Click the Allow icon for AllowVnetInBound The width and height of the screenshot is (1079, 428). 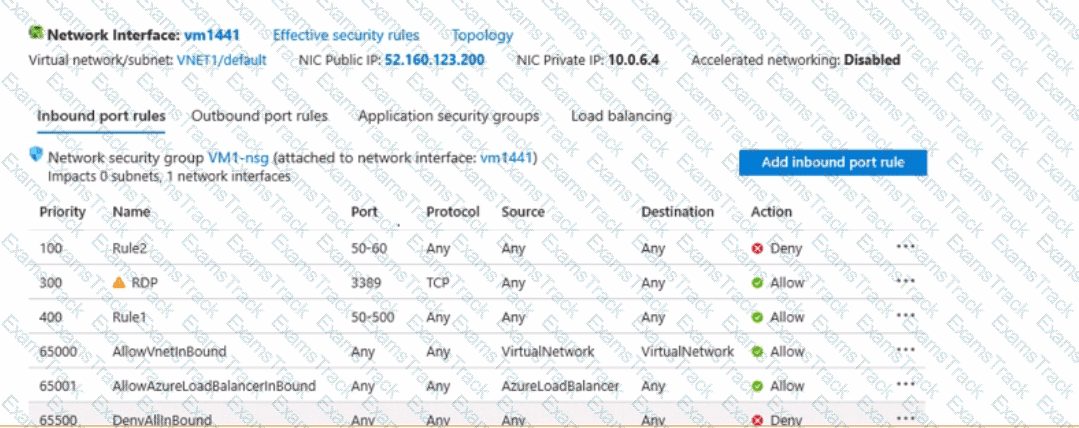tap(757, 352)
